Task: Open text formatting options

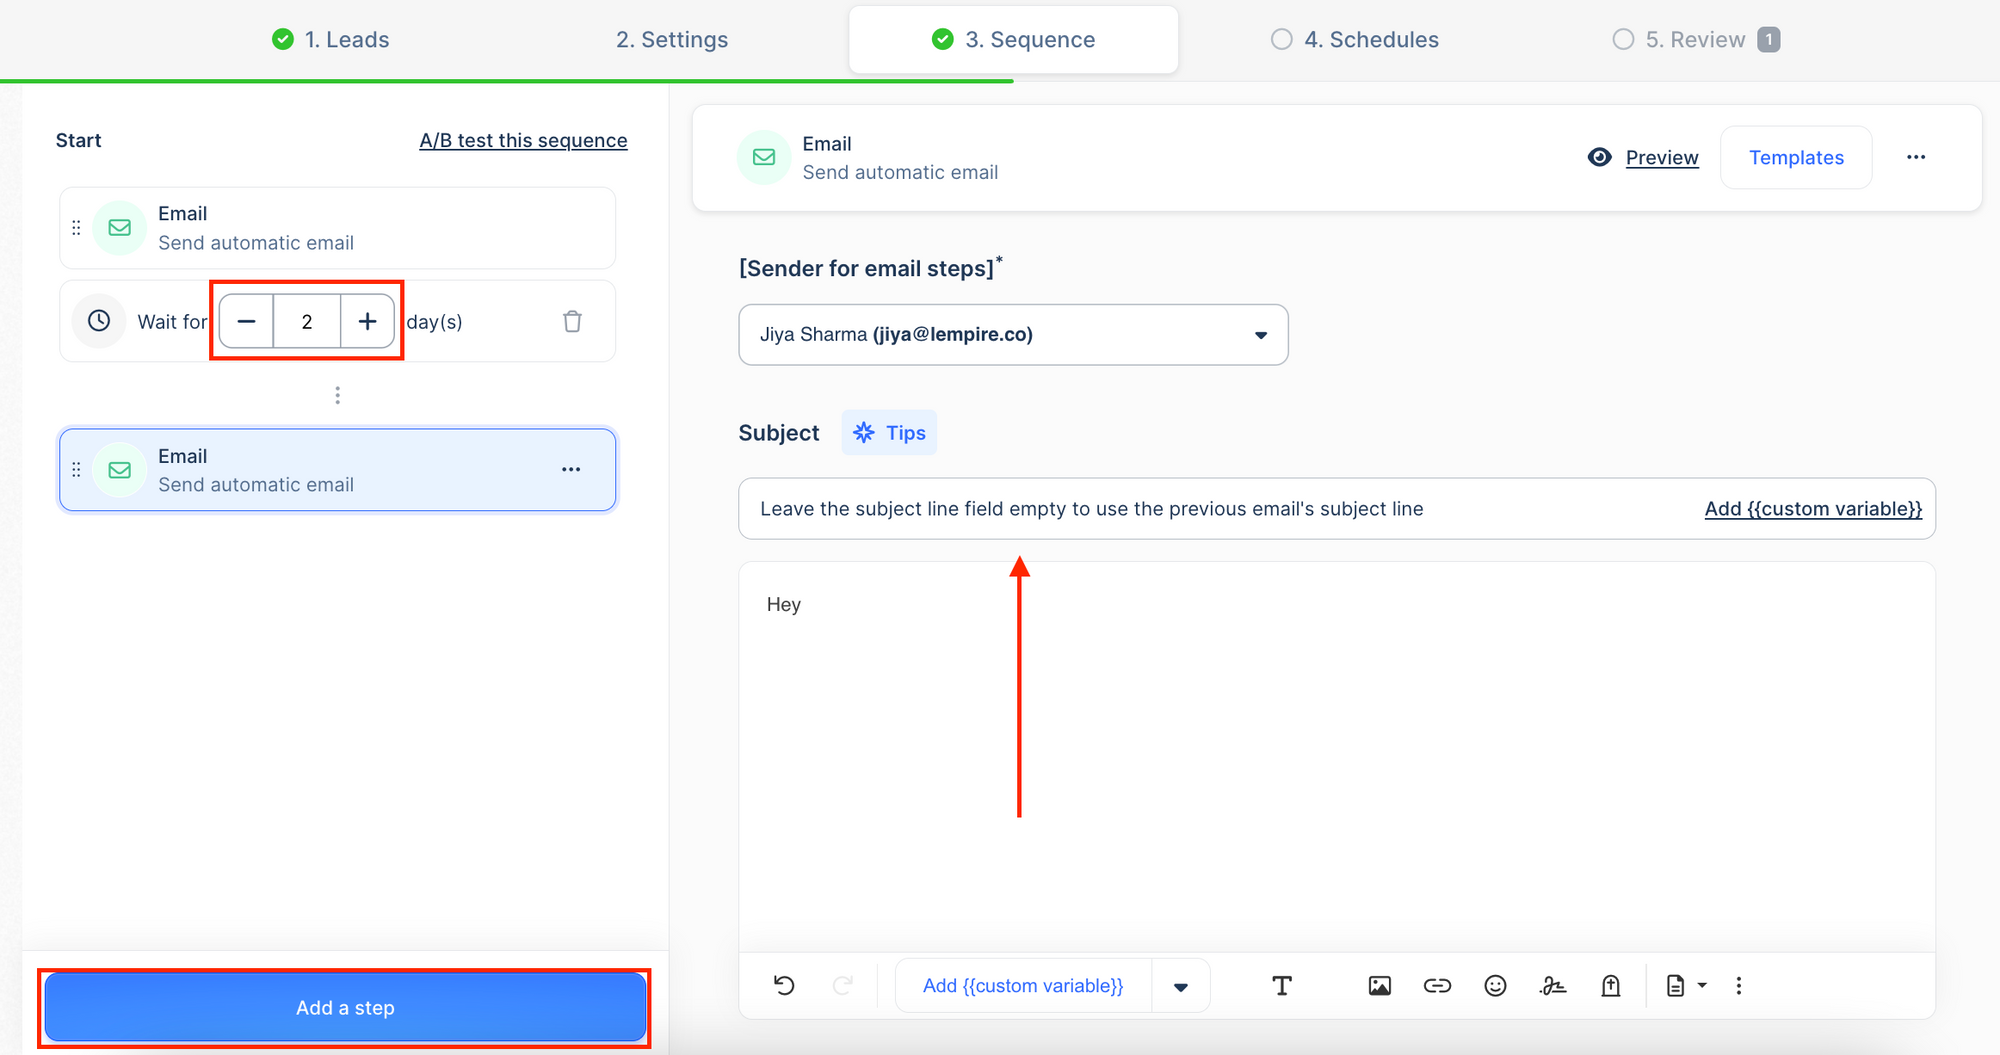Action: (1283, 985)
